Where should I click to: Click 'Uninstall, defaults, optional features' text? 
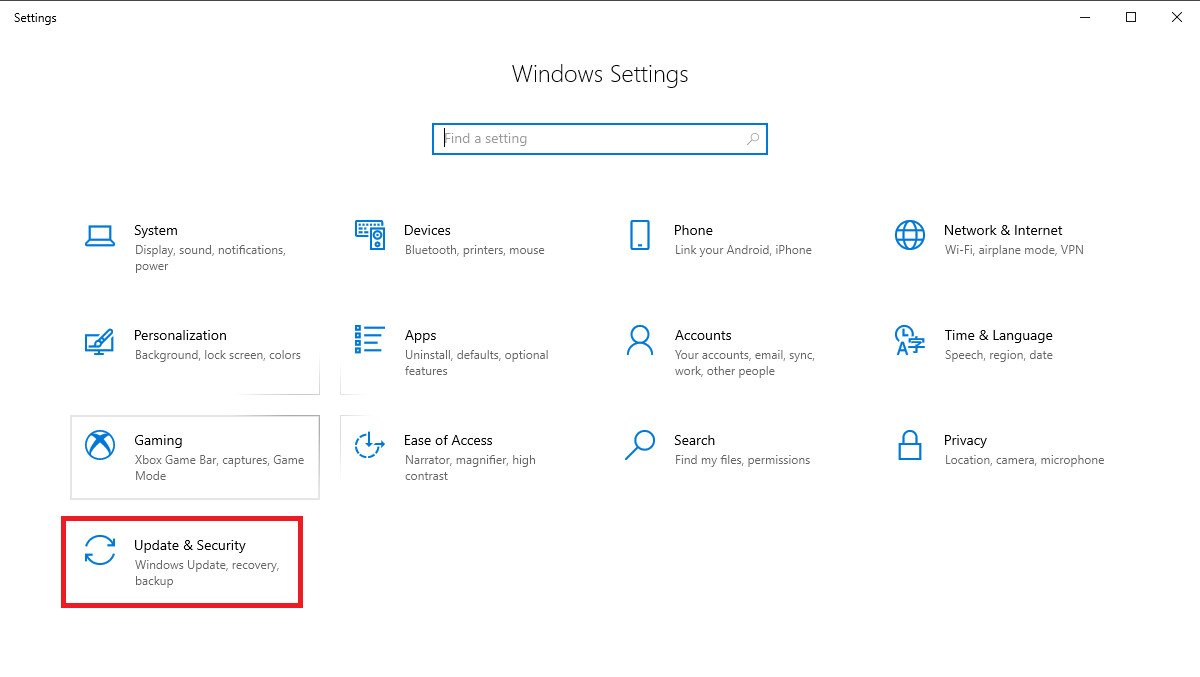click(x=477, y=363)
